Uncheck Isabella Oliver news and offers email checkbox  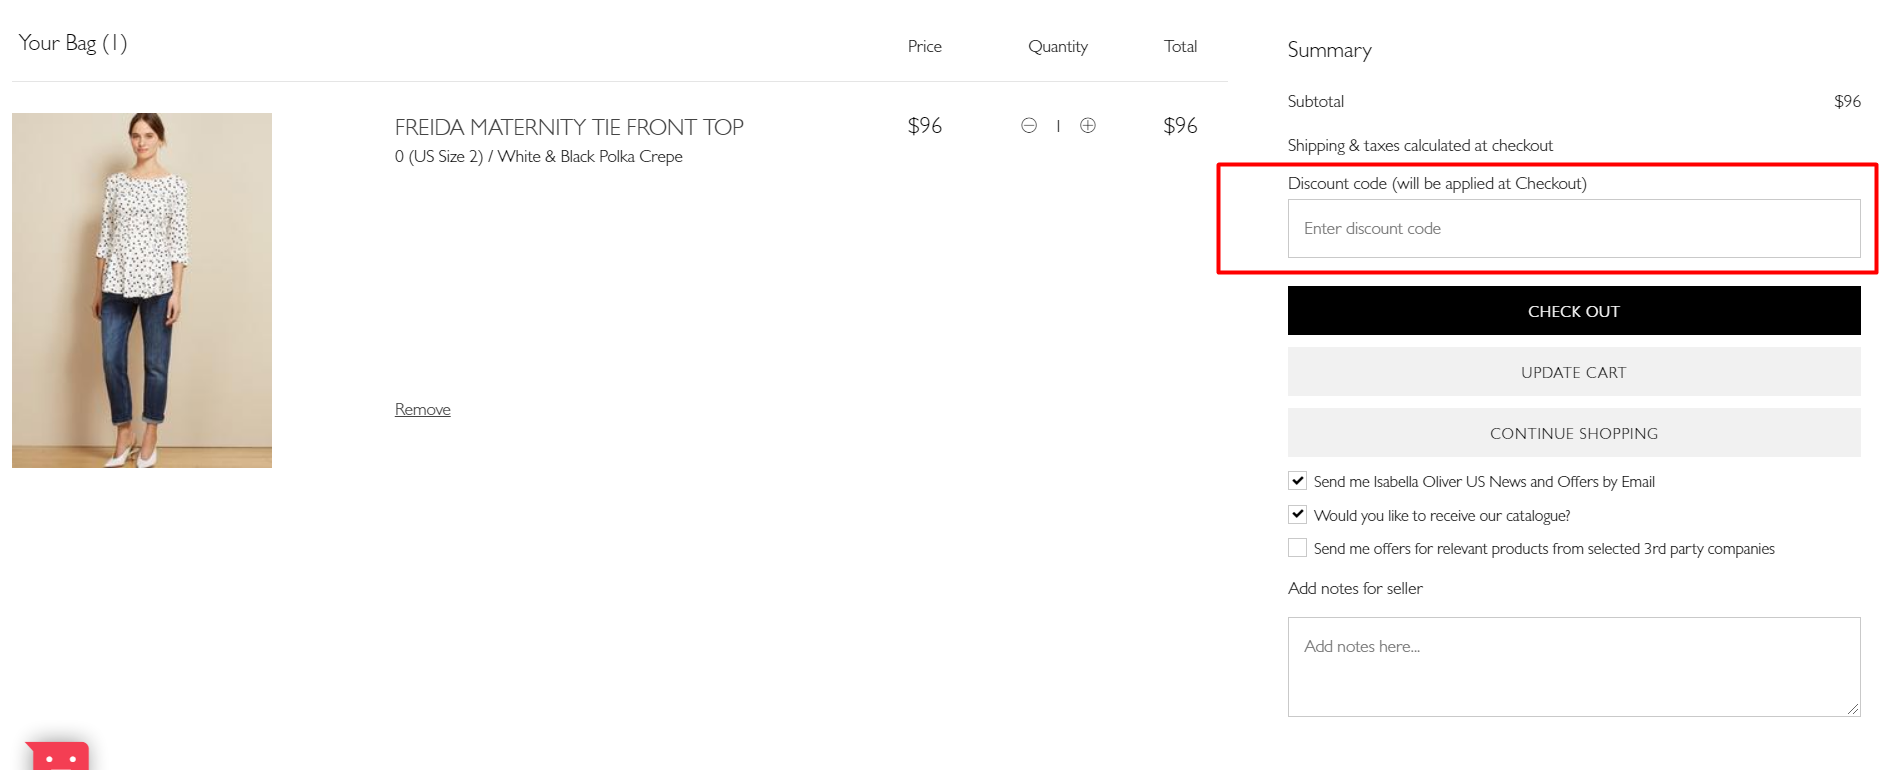1297,481
